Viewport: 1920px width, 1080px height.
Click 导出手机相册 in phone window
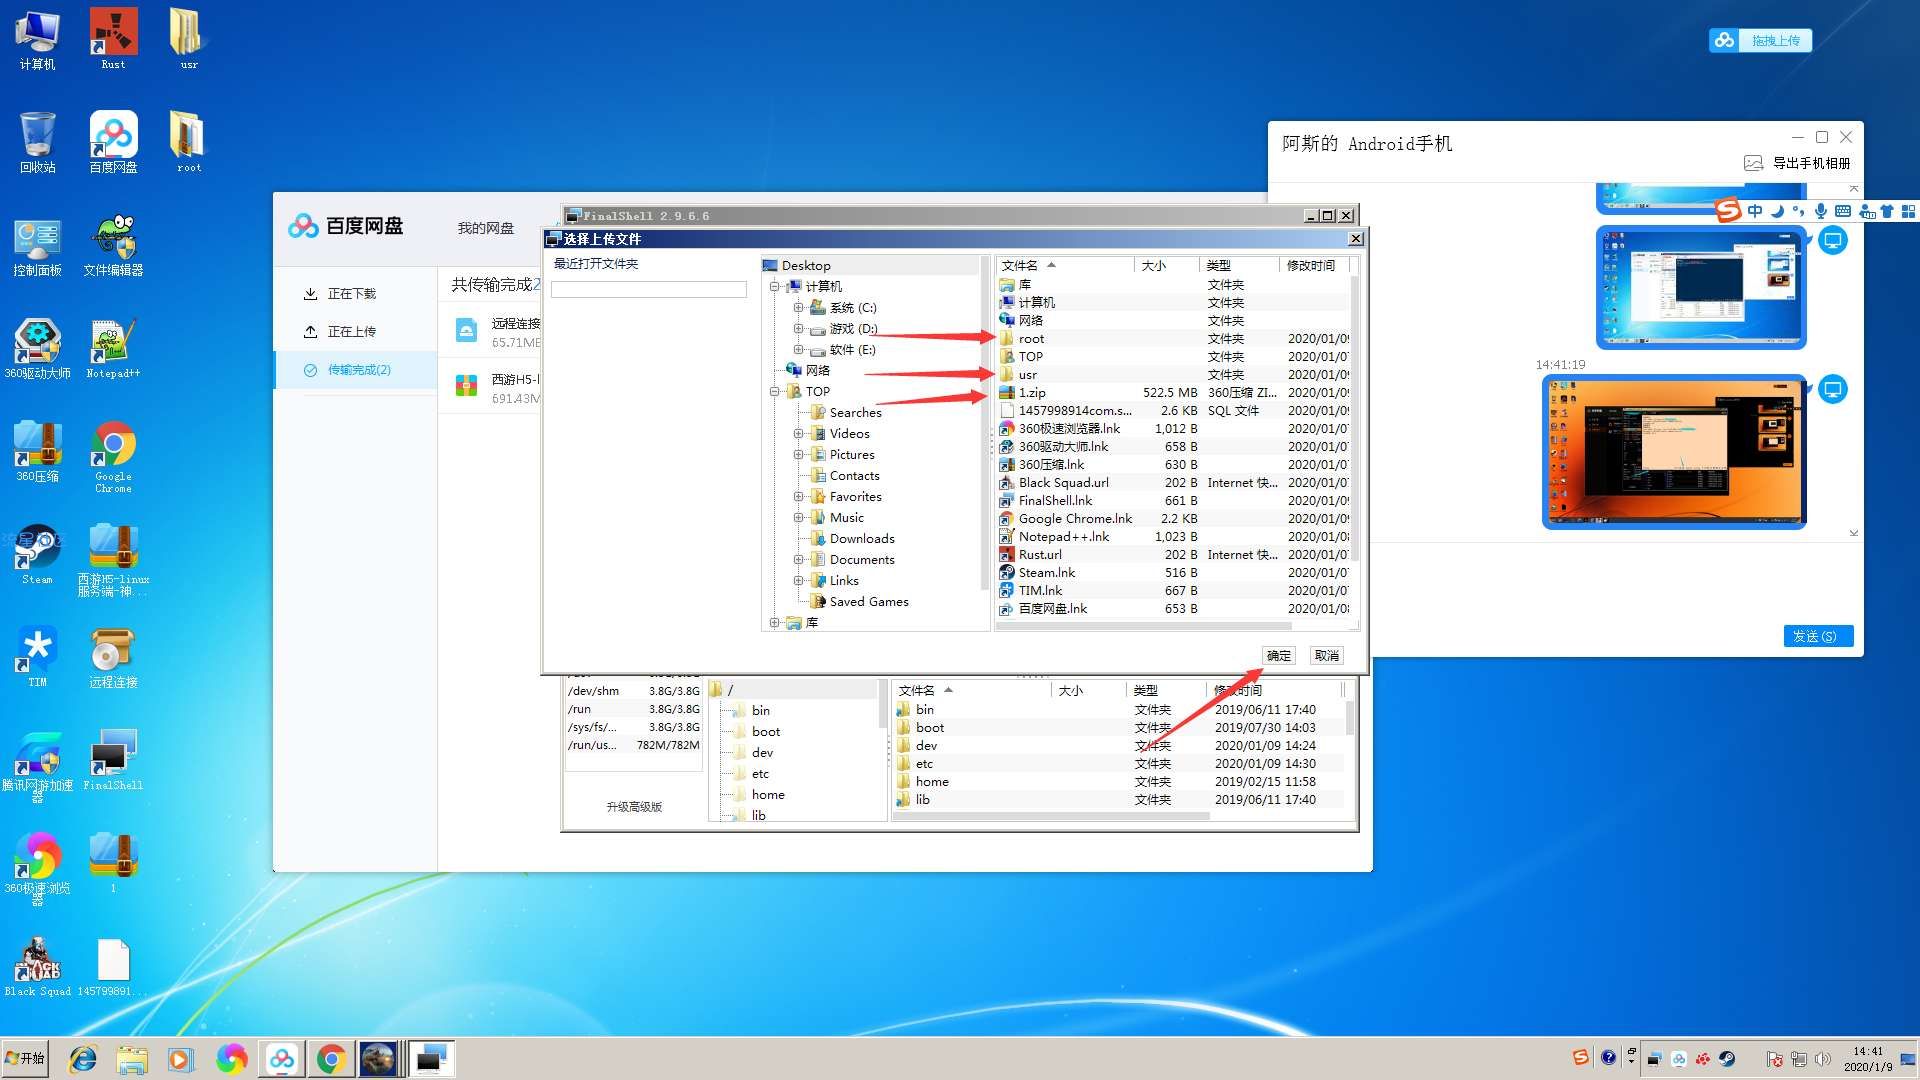coord(1798,163)
